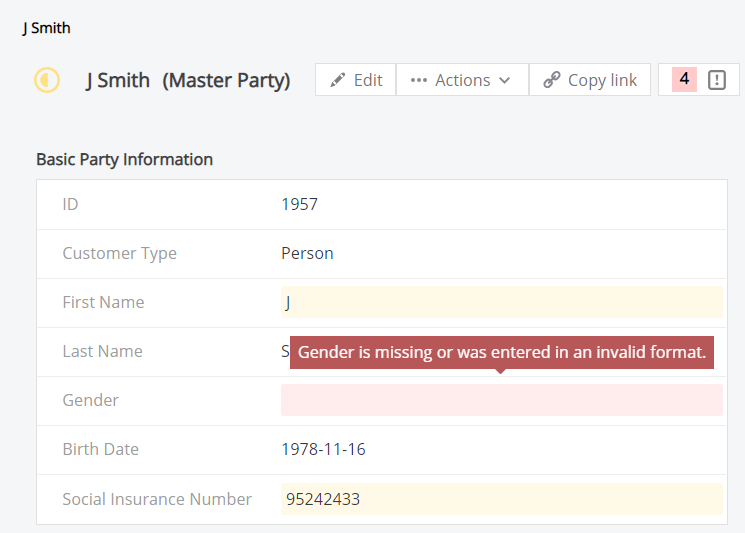
Task: Click the three-dots icon beside Actions
Action: pyautogui.click(x=419, y=80)
